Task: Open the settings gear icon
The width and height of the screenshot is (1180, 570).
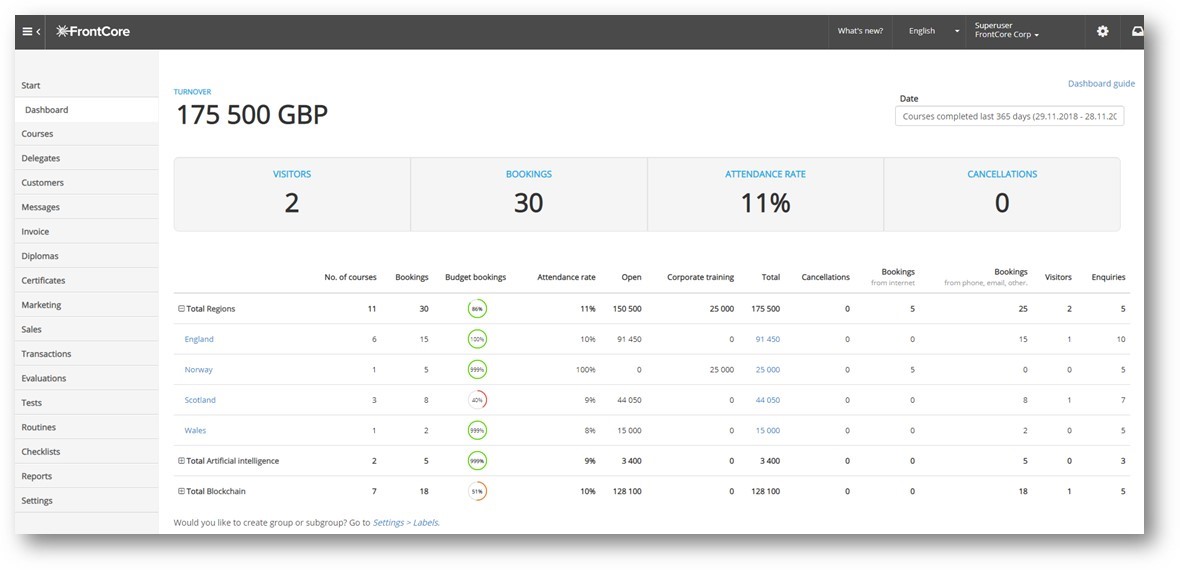Action: point(1102,32)
